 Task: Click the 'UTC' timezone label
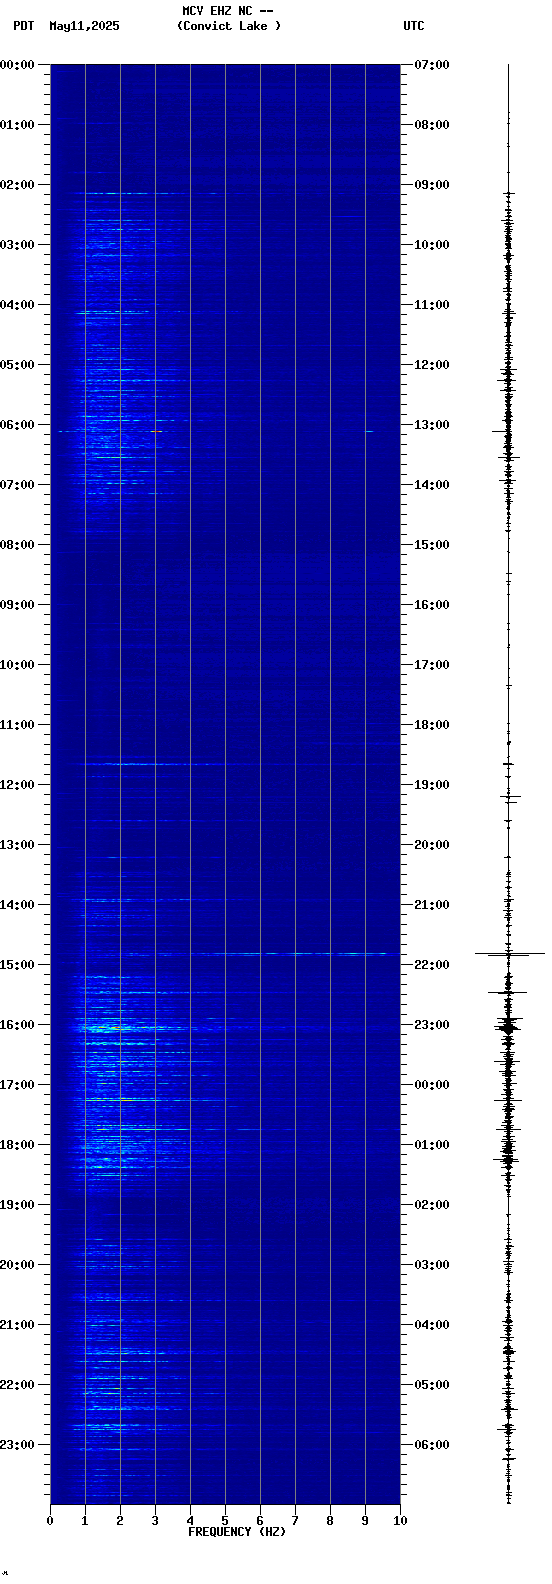pyautogui.click(x=414, y=26)
